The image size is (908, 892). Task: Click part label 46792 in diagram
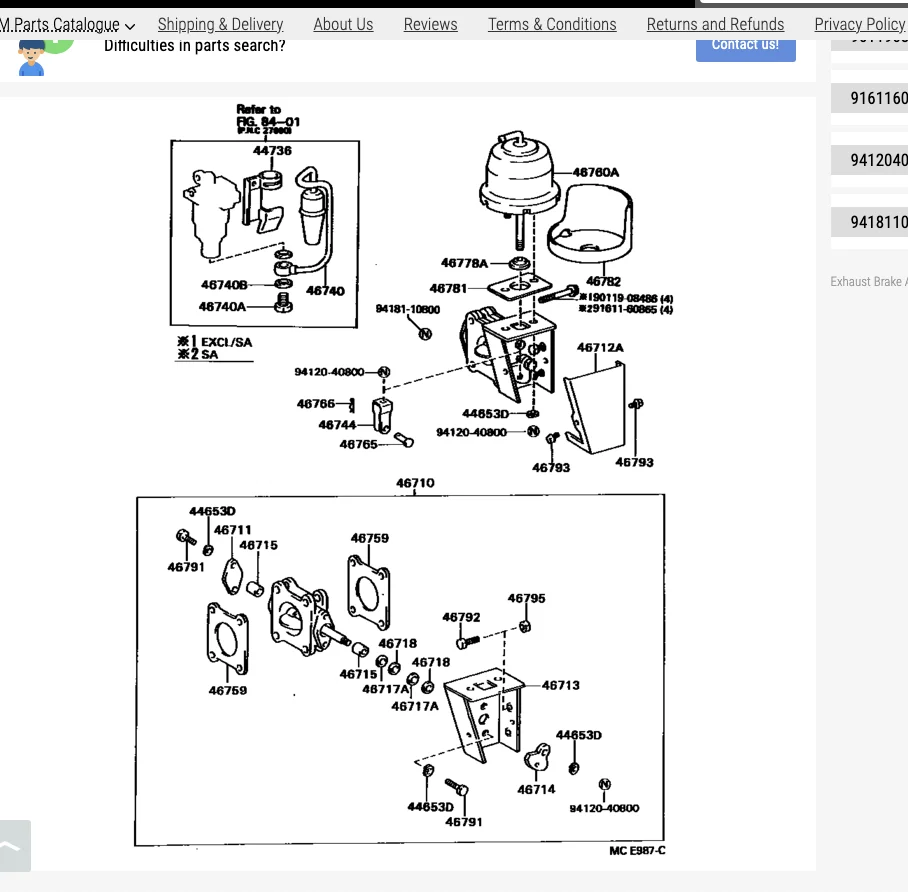[461, 617]
